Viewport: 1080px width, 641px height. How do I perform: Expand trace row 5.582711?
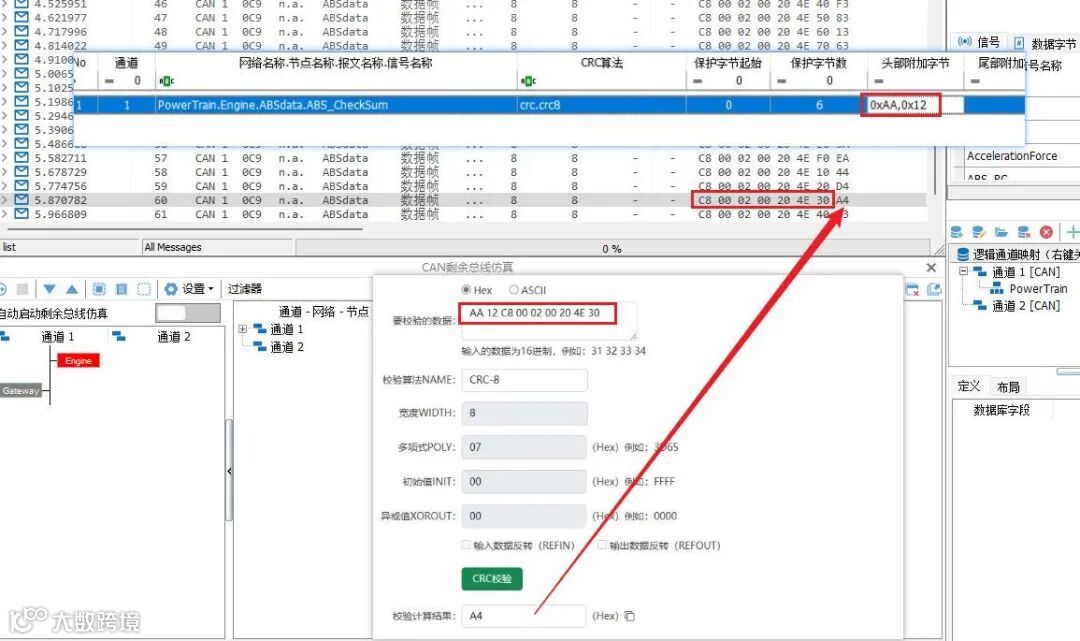click(x=5, y=158)
